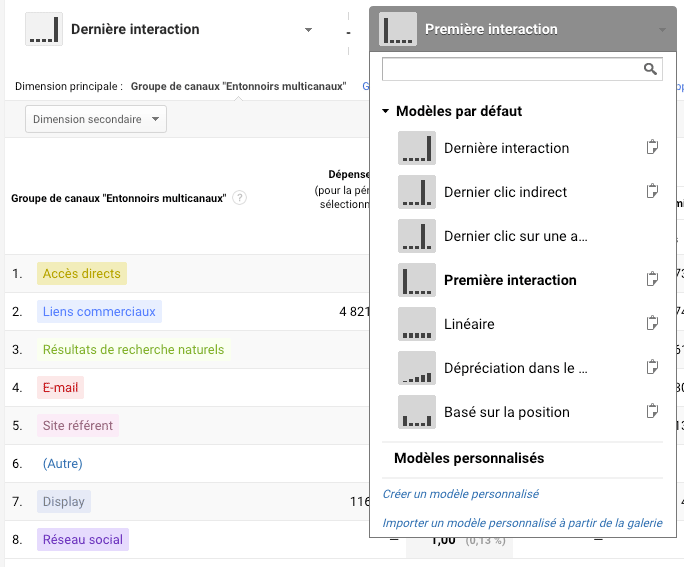Viewport: 684px width, 567px height.
Task: Select Dernier clic sur une a… model
Action: [x=515, y=236]
